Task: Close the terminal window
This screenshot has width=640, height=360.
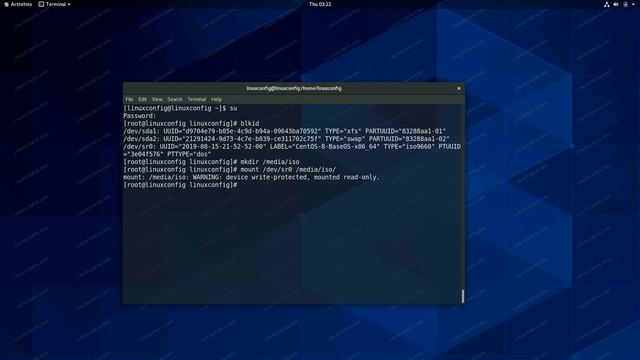Action: point(459,88)
